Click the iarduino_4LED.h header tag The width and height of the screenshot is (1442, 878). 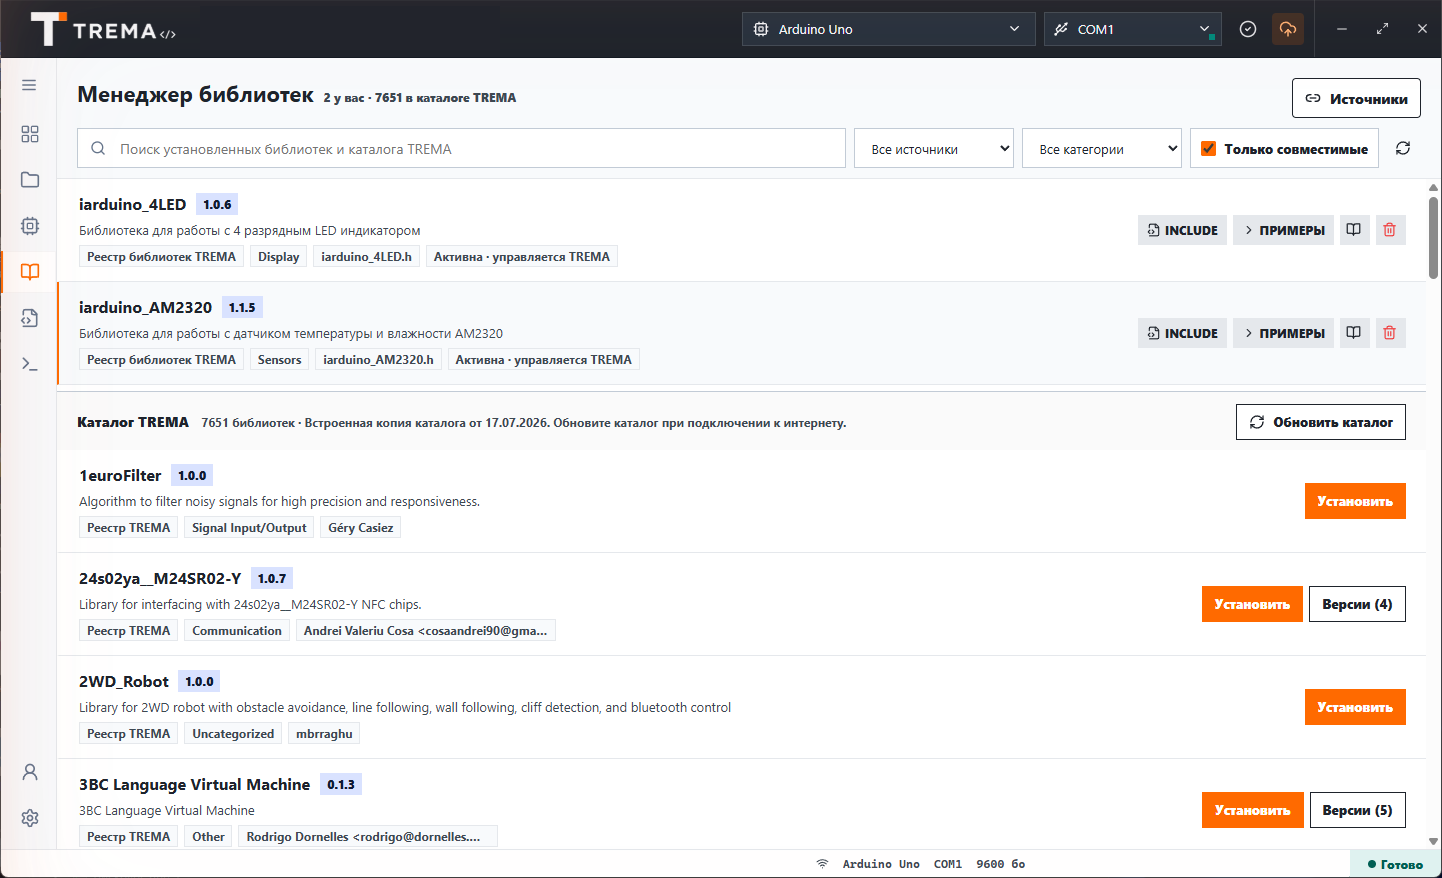pos(366,257)
